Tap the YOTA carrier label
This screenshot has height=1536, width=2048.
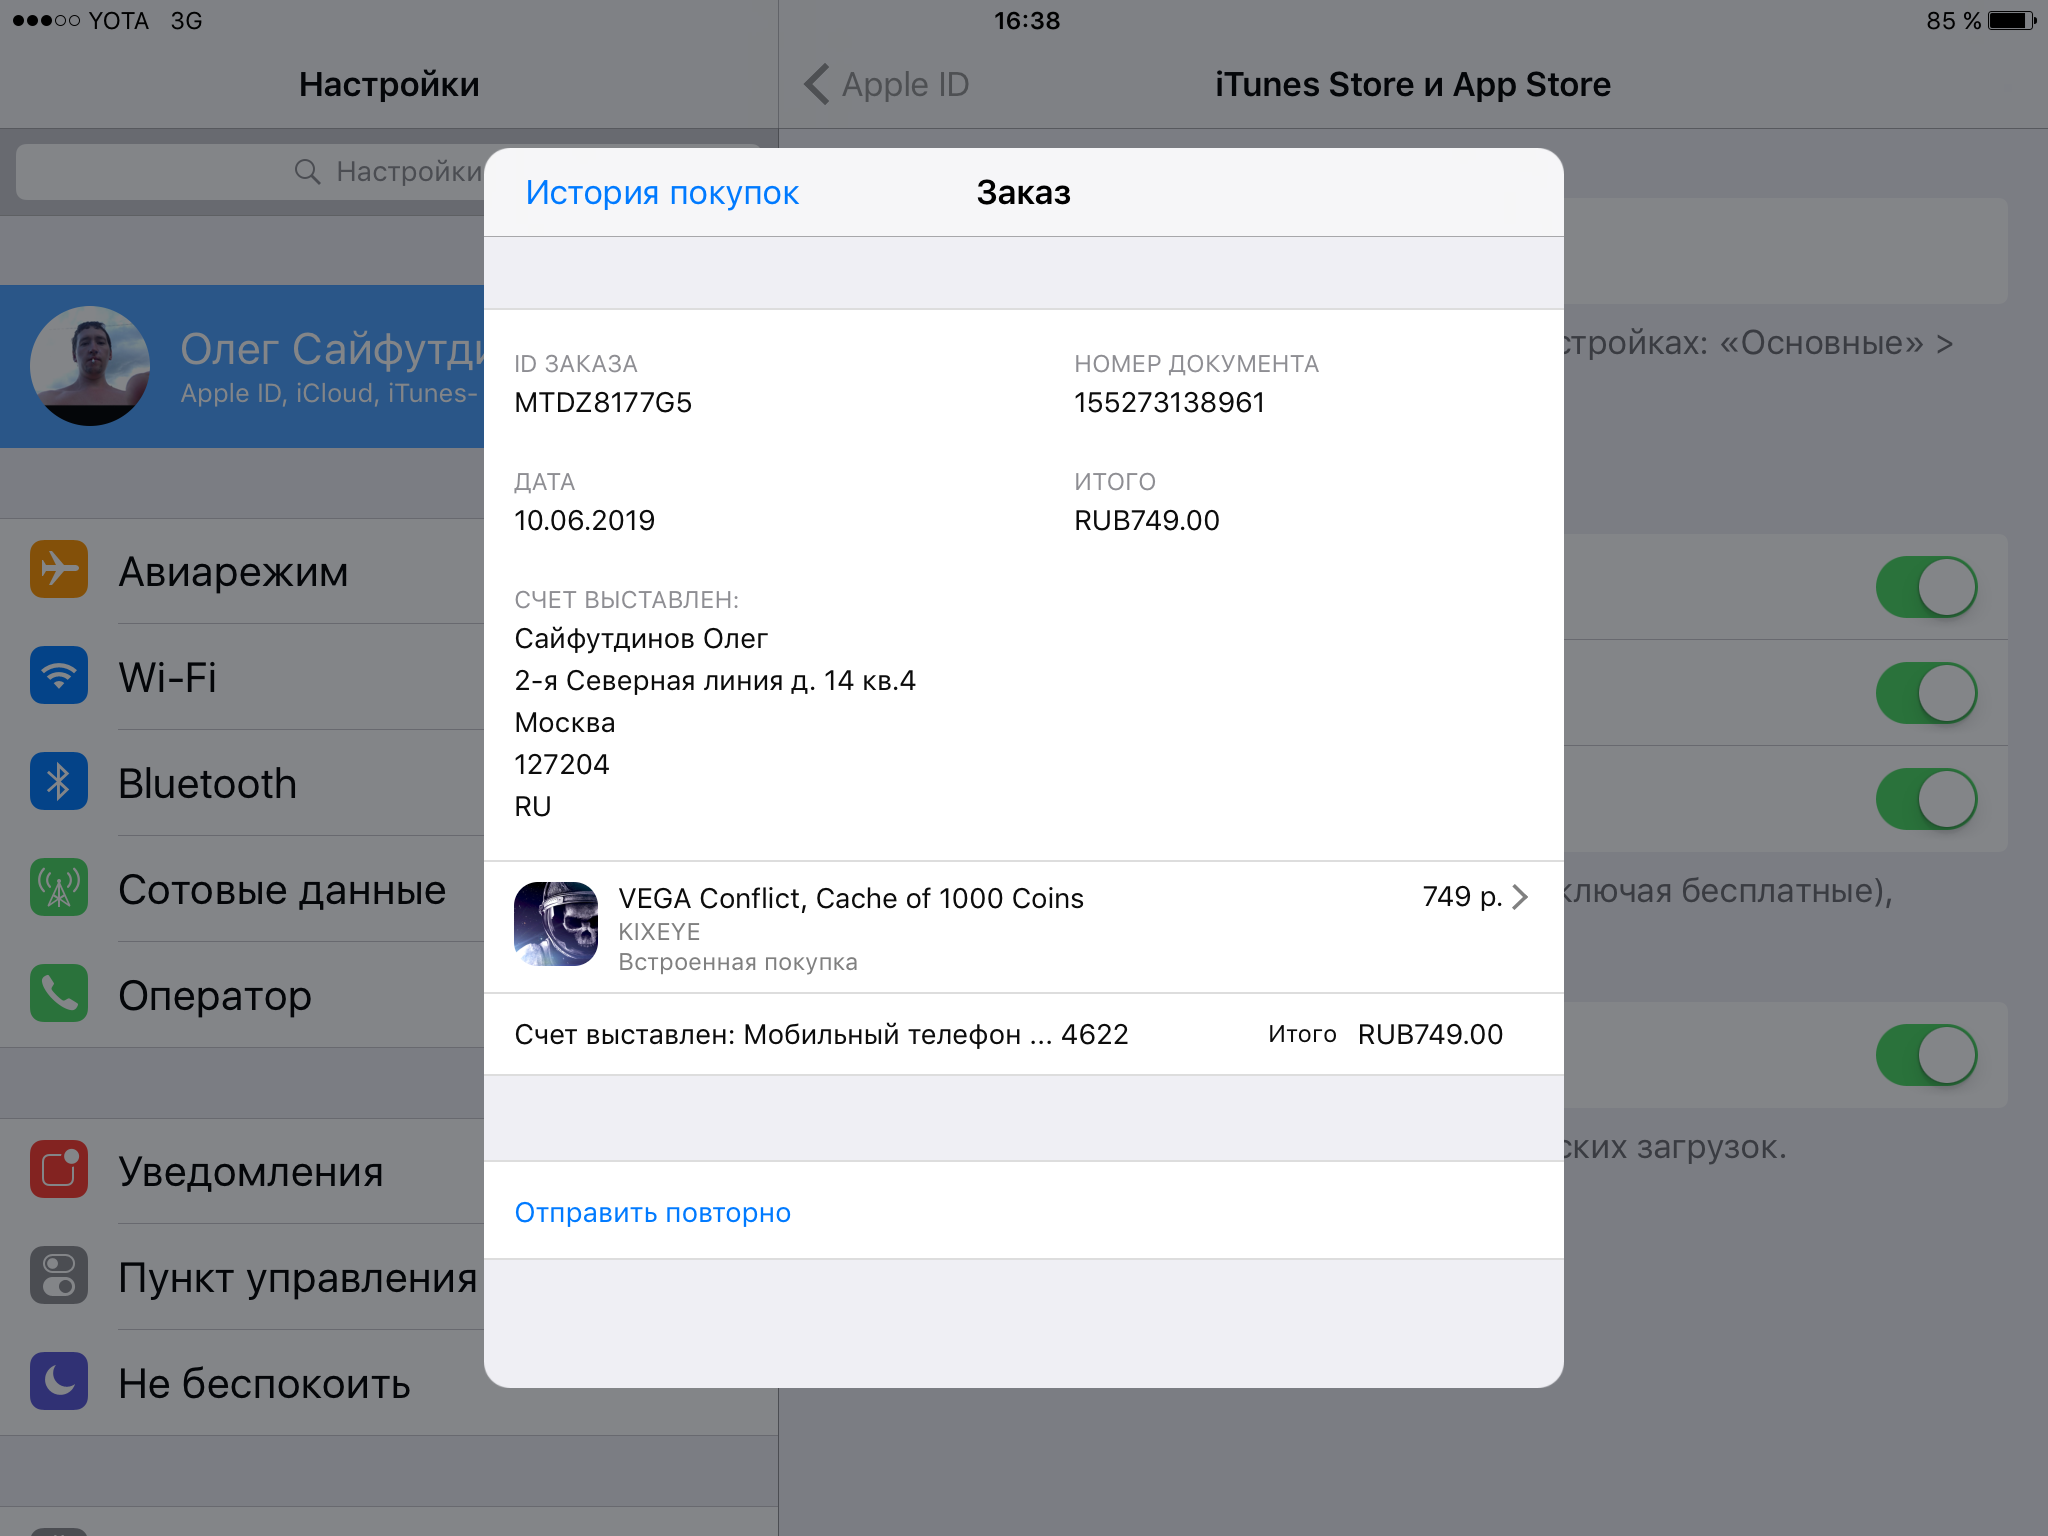pyautogui.click(x=118, y=21)
